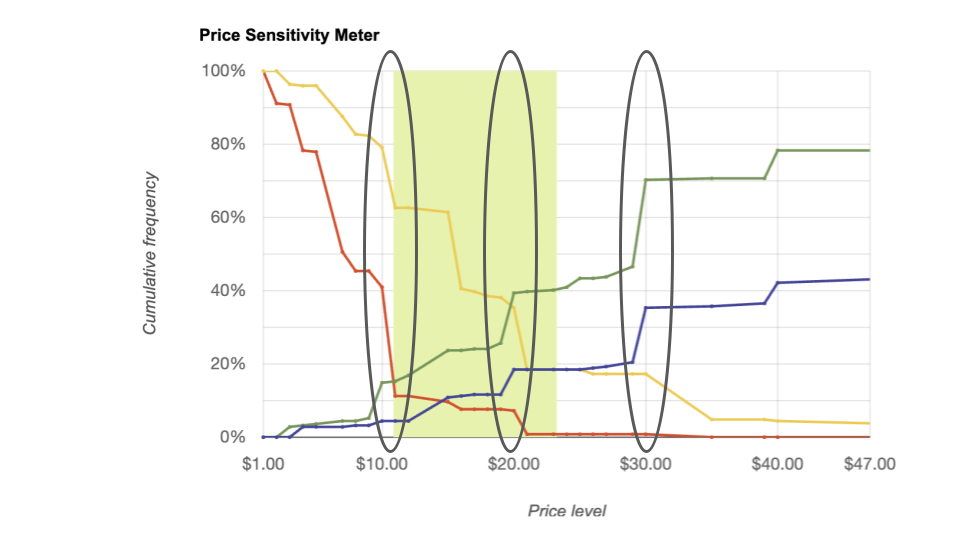Click the green line's point at $40.00
The image size is (960, 540).
[x=778, y=151]
